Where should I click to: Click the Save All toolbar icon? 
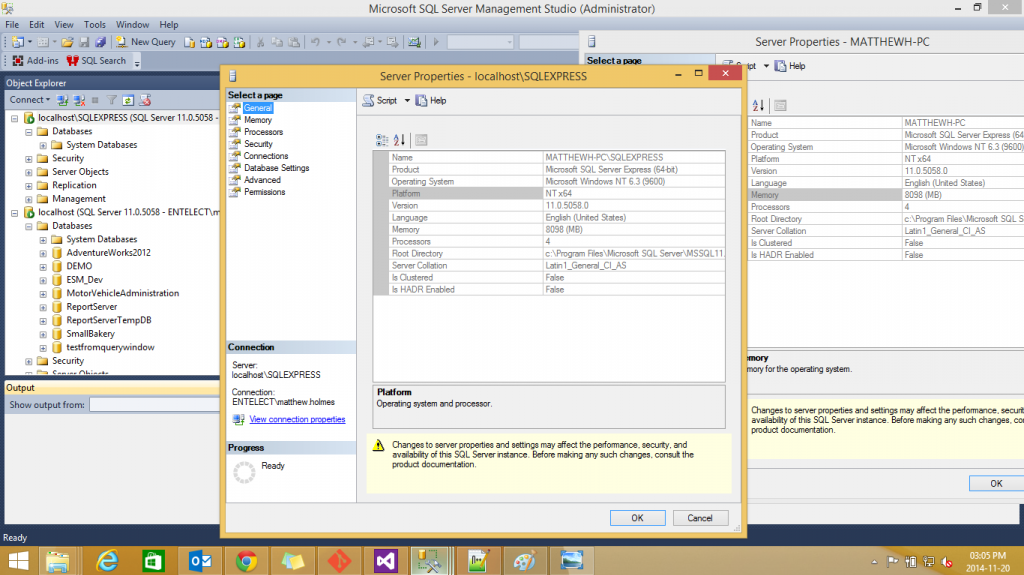coord(101,42)
